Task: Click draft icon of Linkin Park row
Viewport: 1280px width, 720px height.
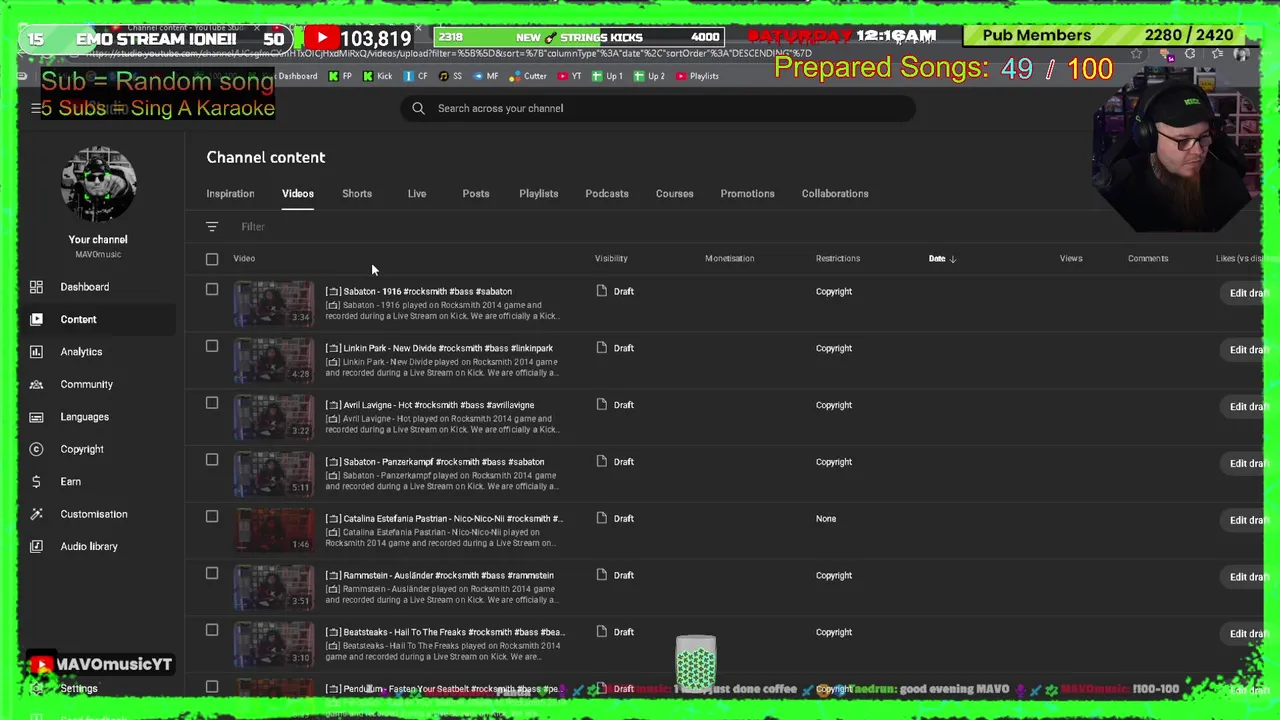Action: [601, 348]
